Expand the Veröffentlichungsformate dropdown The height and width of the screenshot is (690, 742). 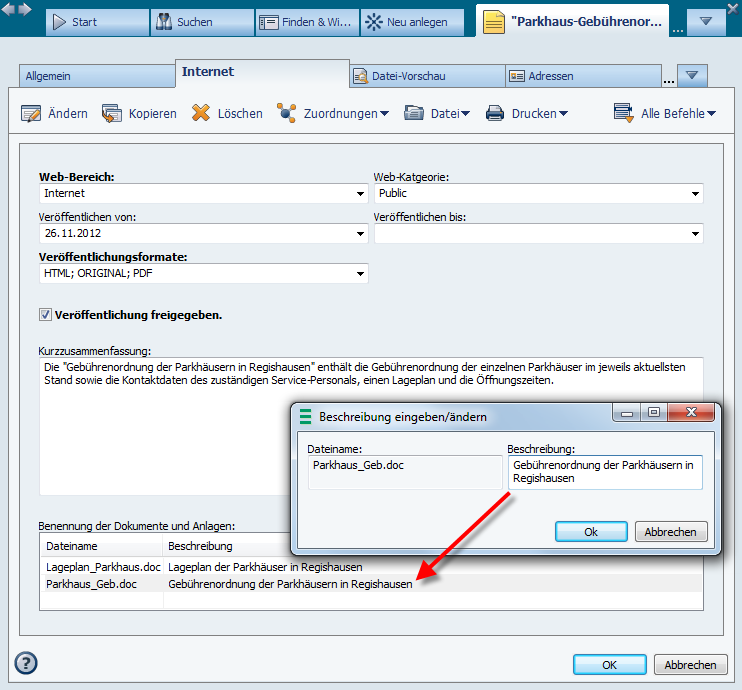coord(360,274)
